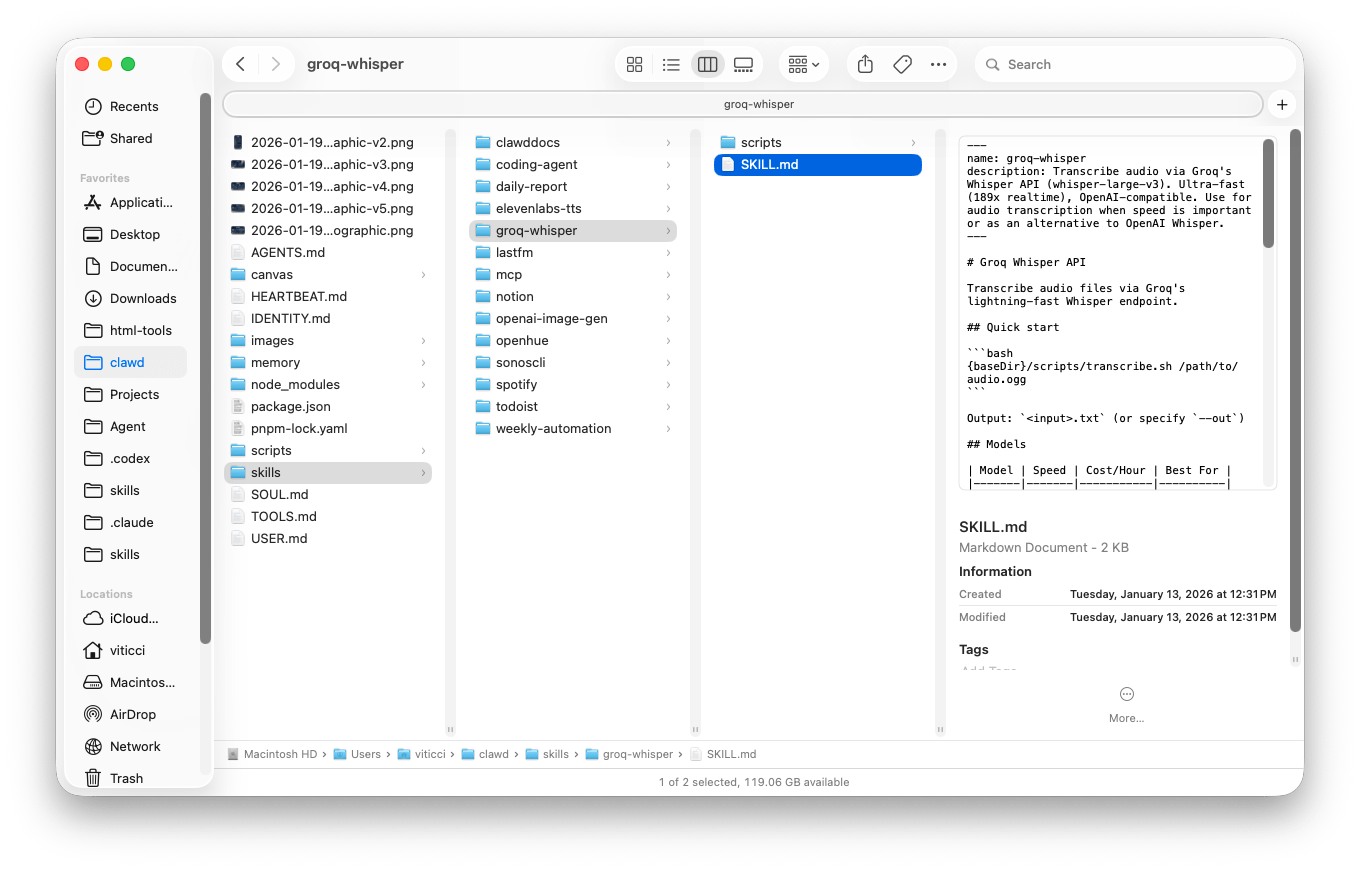Image resolution: width=1360 pixels, height=870 pixels.
Task: Open the group-by dropdown in toolbar
Action: (803, 64)
